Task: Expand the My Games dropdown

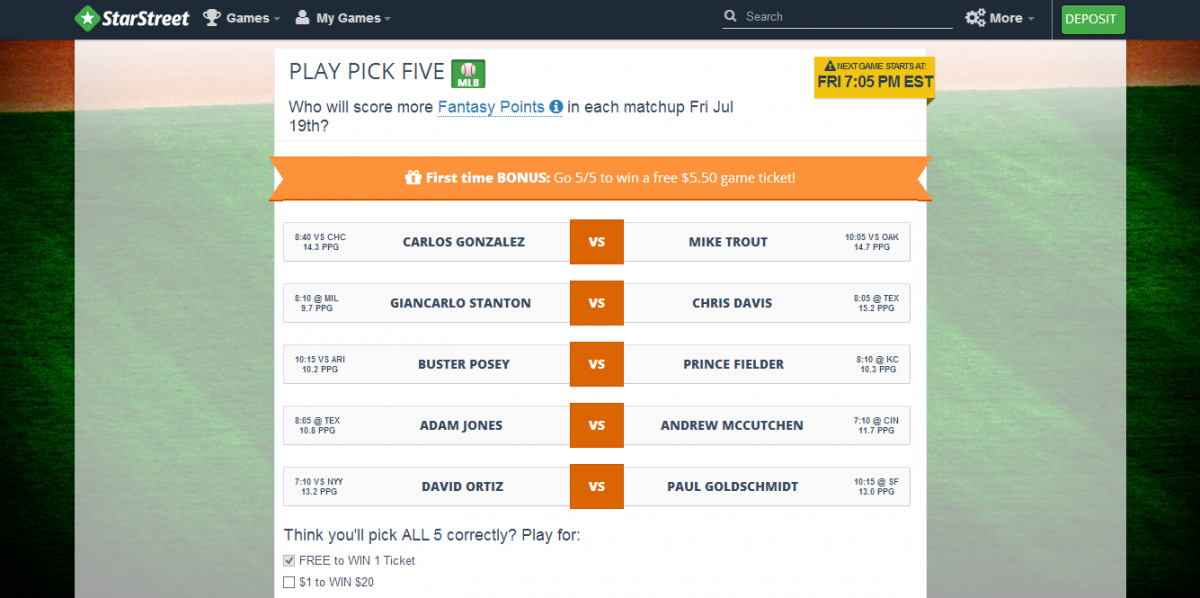Action: pyautogui.click(x=353, y=18)
